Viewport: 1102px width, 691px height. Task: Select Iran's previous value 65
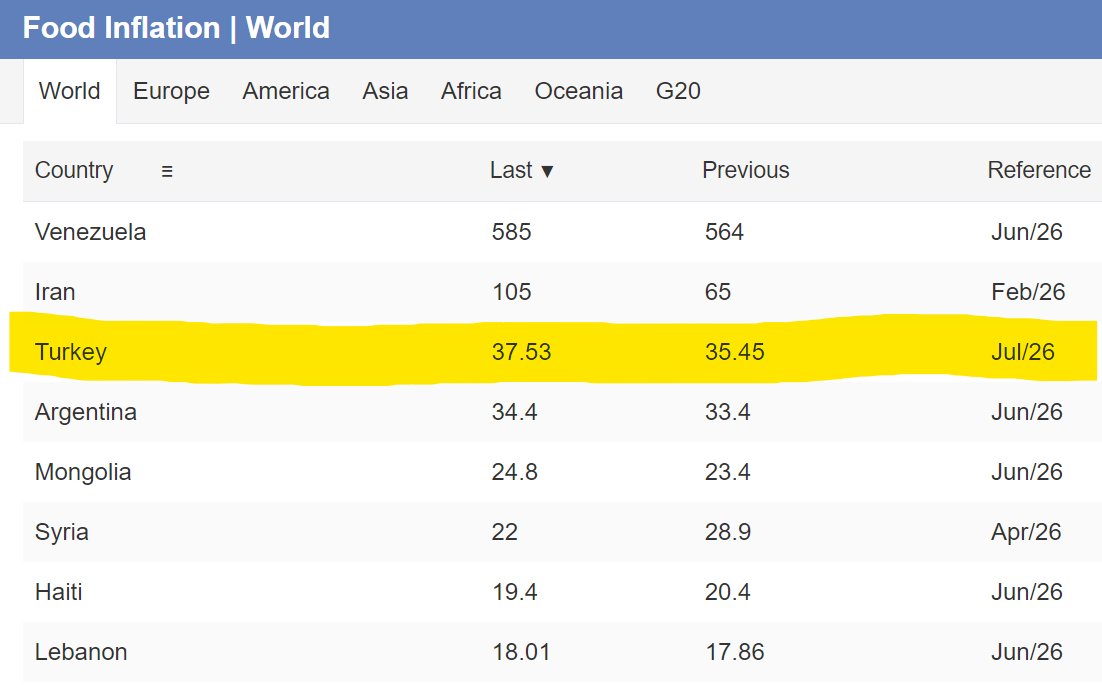pos(718,292)
